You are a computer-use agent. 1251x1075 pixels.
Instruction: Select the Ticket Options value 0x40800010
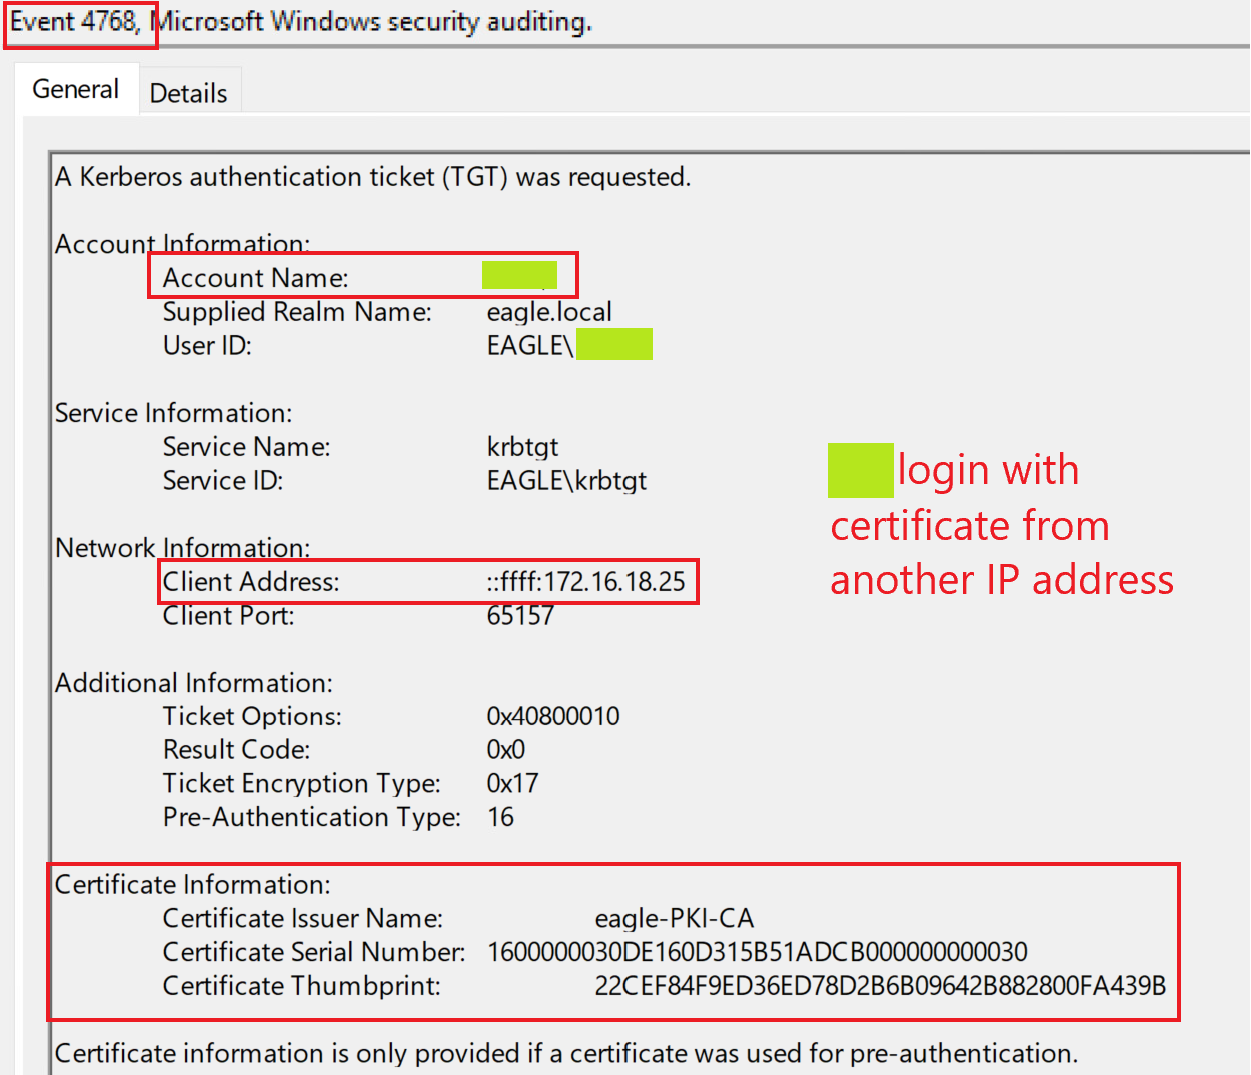(552, 717)
